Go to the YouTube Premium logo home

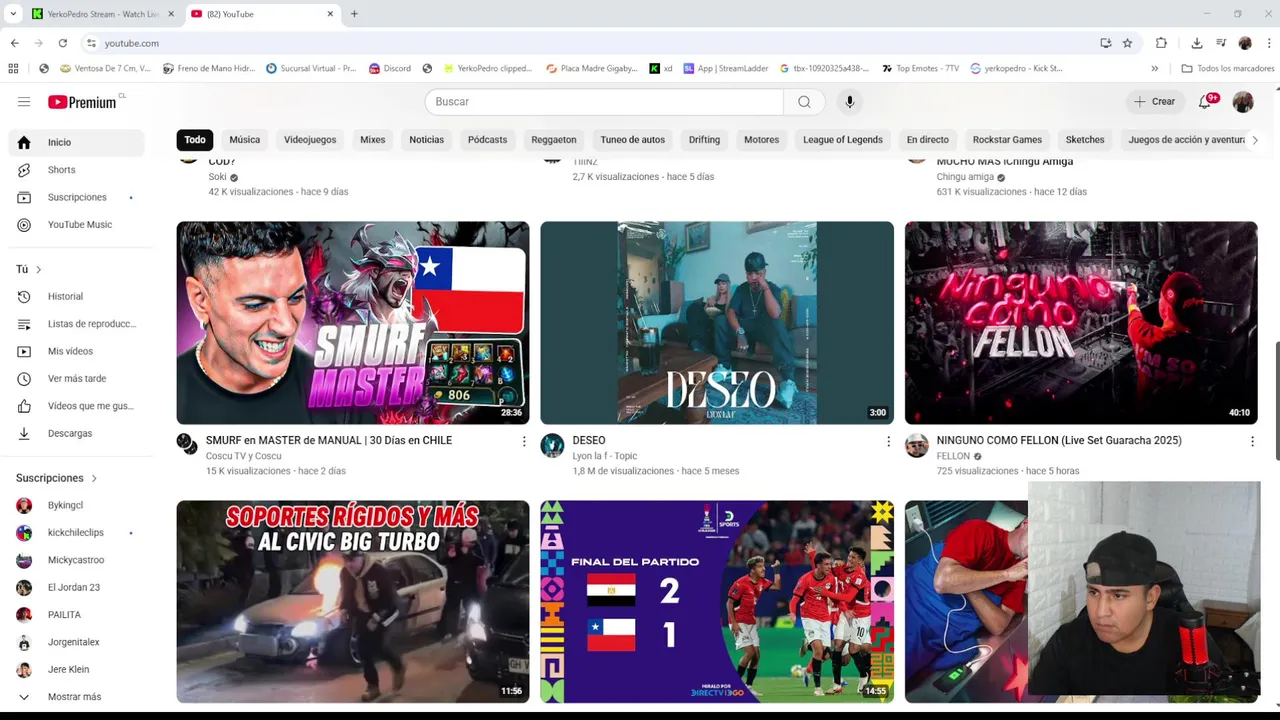tap(82, 102)
